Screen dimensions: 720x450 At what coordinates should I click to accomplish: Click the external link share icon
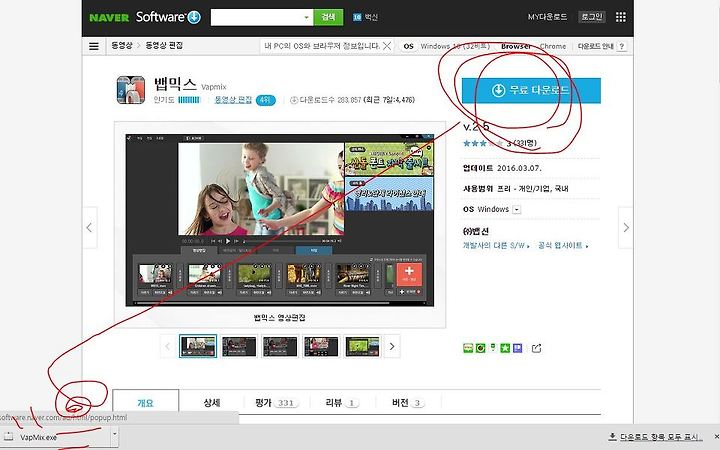pos(536,348)
